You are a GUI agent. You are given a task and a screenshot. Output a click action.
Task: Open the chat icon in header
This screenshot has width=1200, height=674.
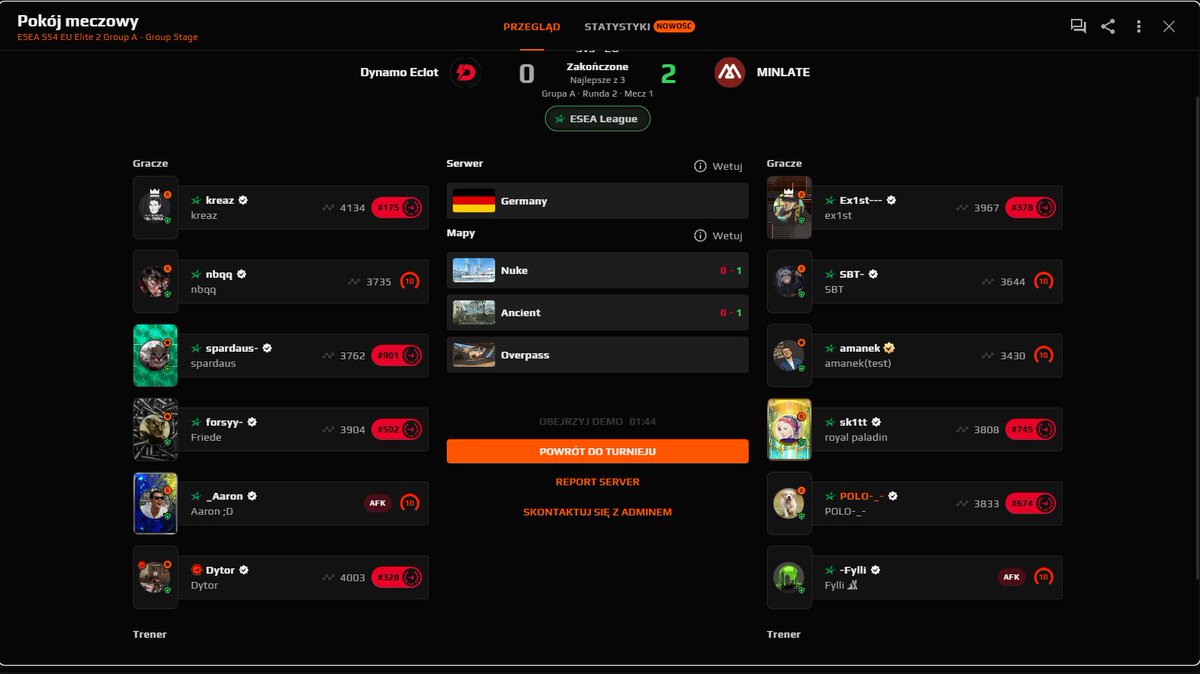(x=1078, y=27)
